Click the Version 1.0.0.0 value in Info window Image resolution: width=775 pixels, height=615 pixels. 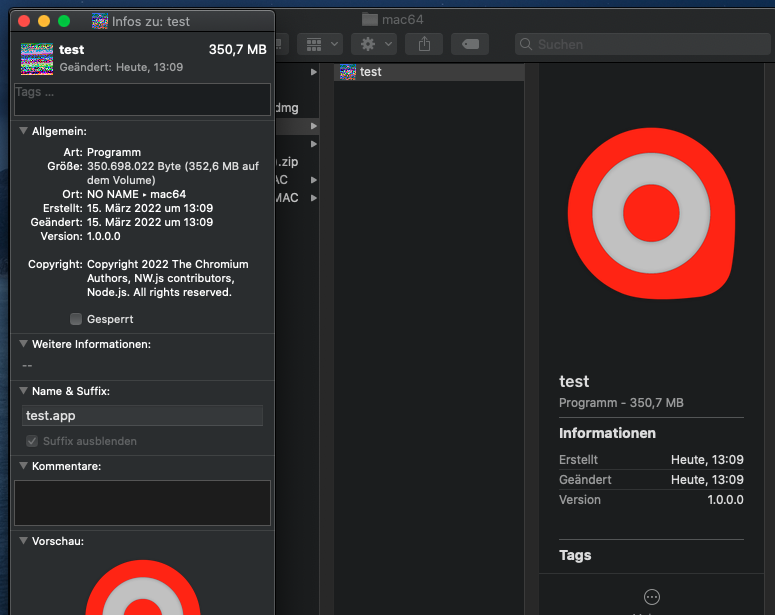tap(104, 236)
